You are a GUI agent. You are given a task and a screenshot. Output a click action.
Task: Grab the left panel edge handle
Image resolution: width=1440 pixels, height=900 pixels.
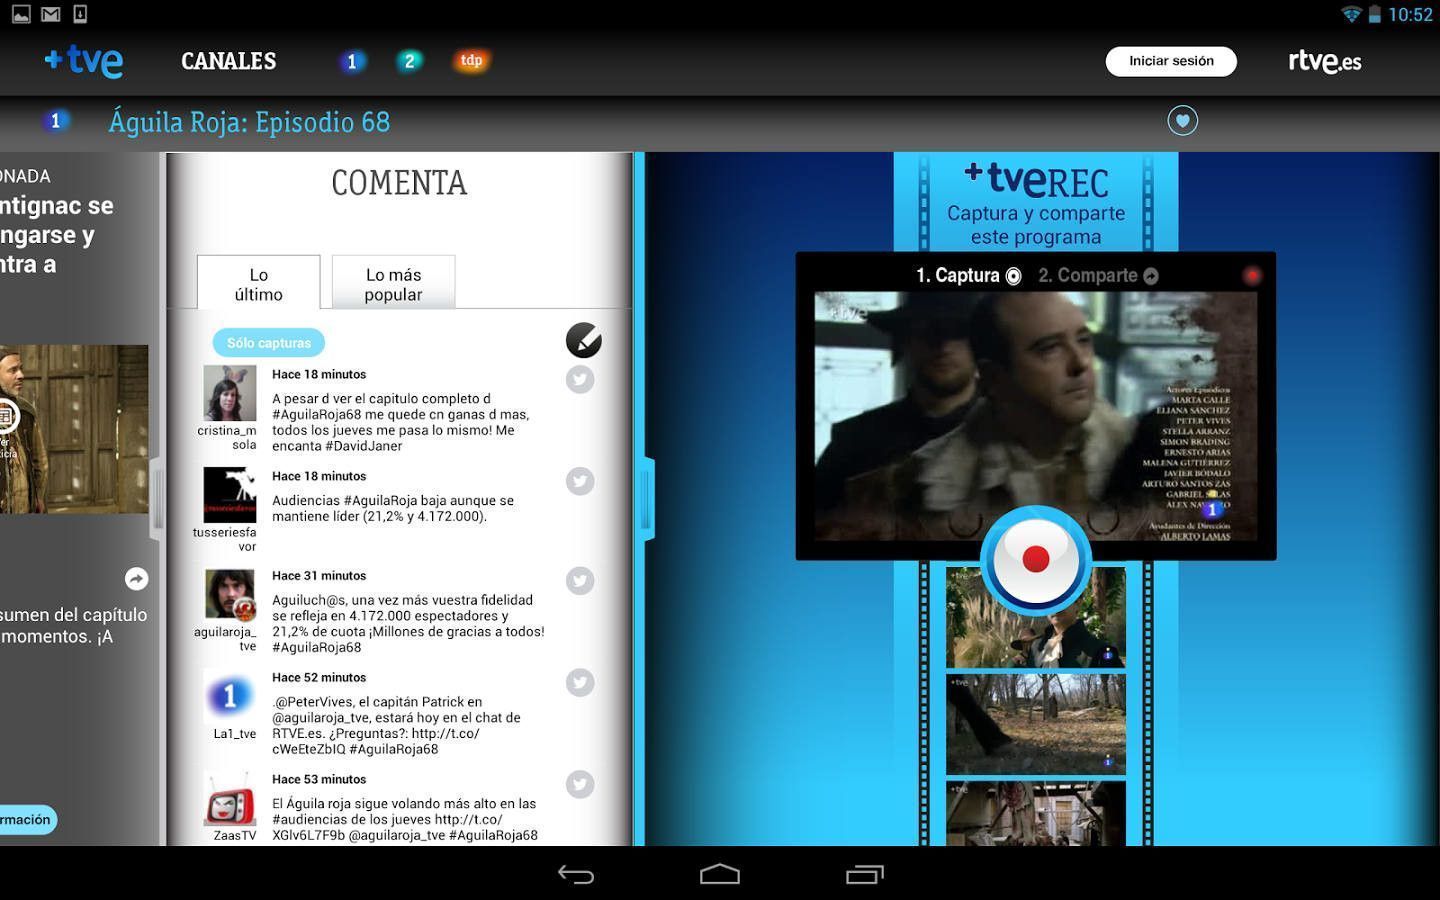156,497
